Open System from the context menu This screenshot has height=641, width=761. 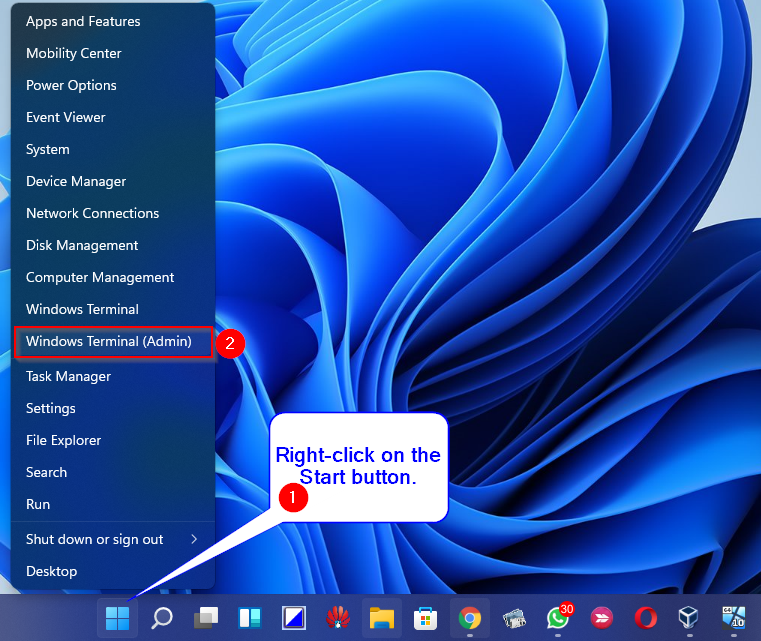click(113, 149)
